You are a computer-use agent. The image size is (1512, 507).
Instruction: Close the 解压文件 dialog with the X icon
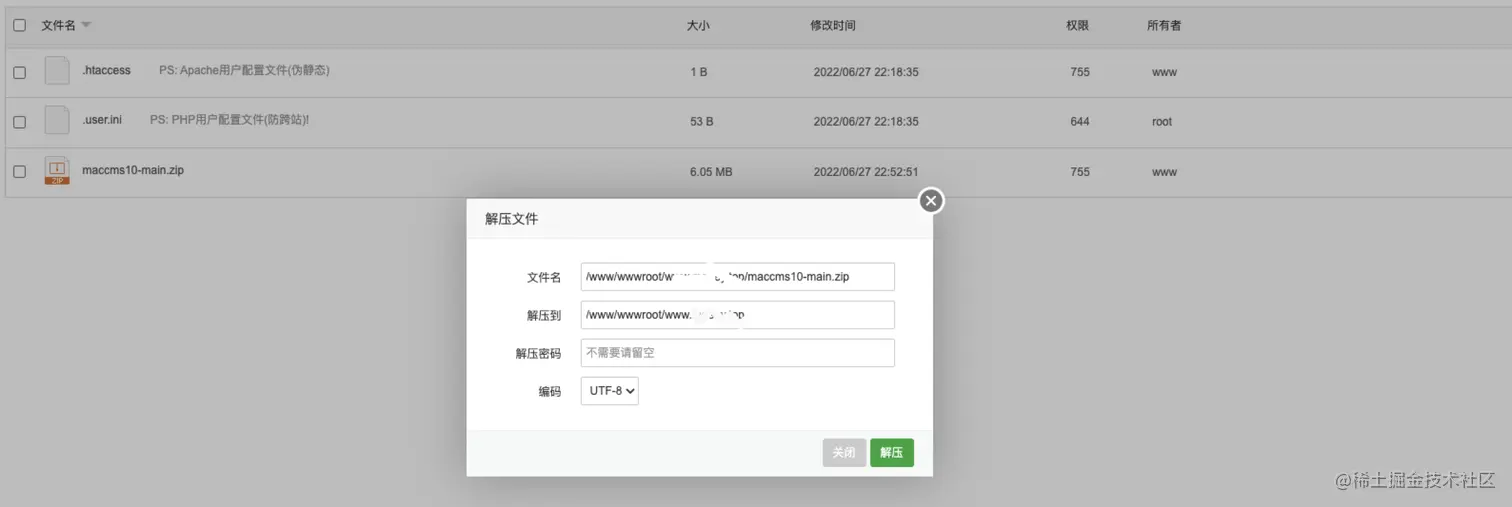point(931,201)
